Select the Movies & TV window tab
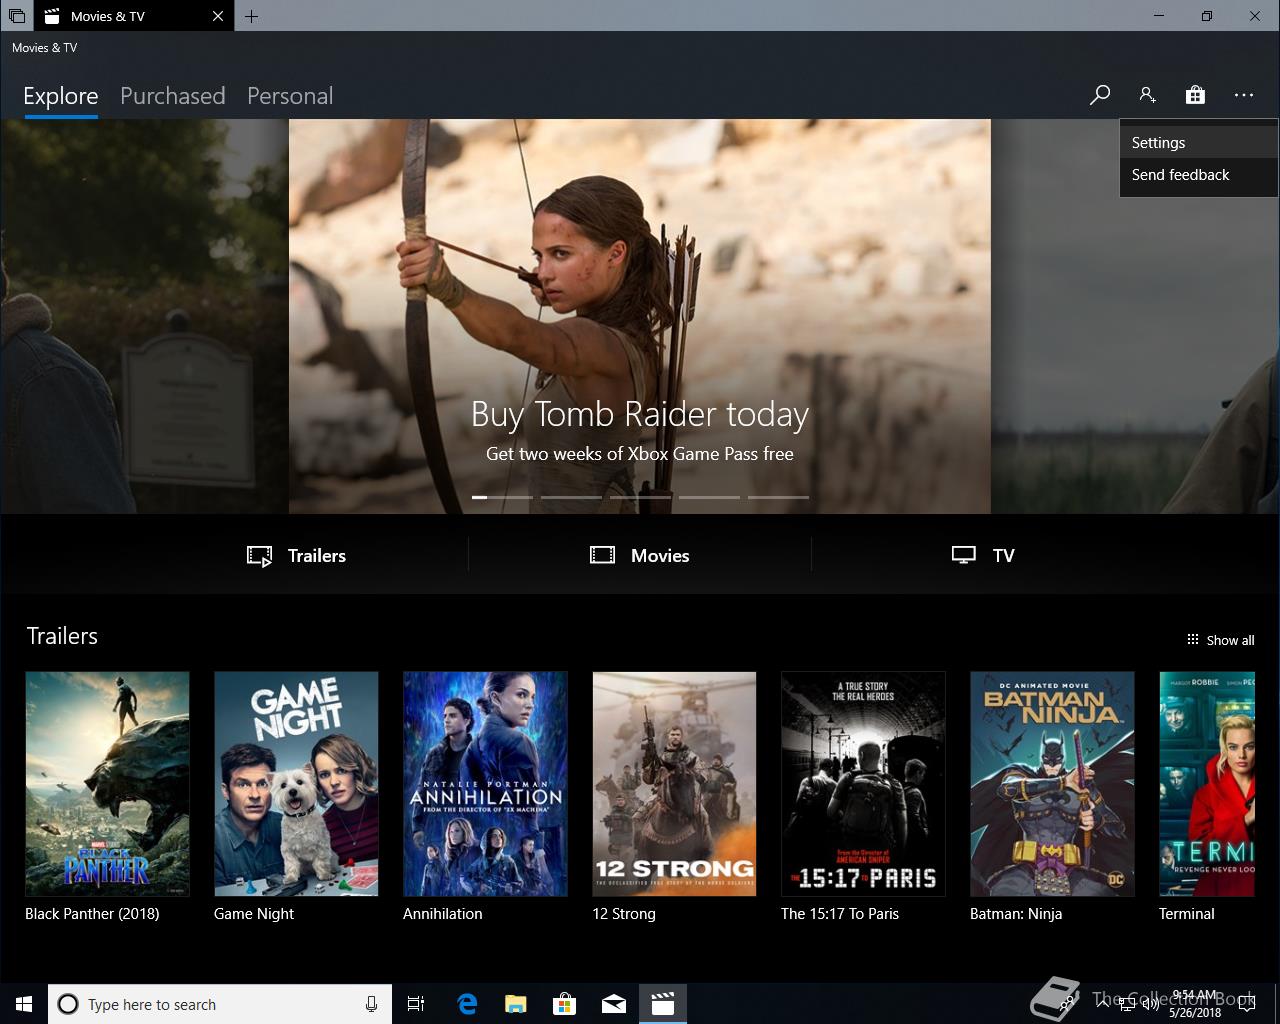The height and width of the screenshot is (1024, 1280). 134,16
